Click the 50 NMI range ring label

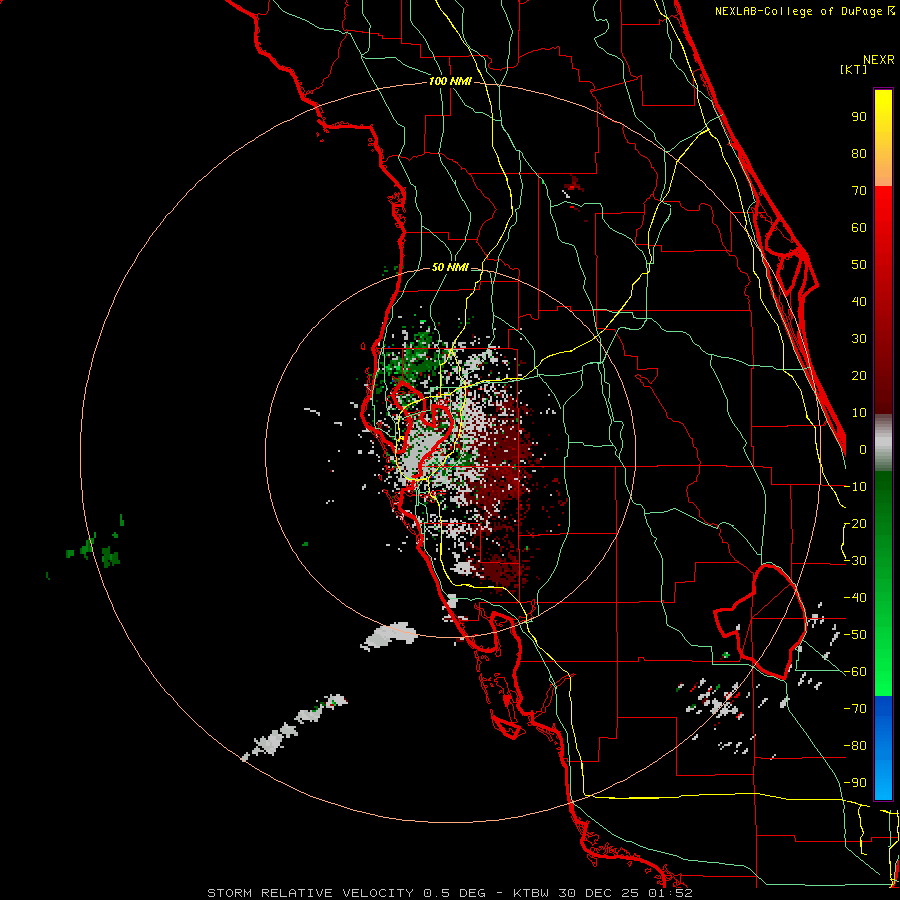pyautogui.click(x=450, y=267)
